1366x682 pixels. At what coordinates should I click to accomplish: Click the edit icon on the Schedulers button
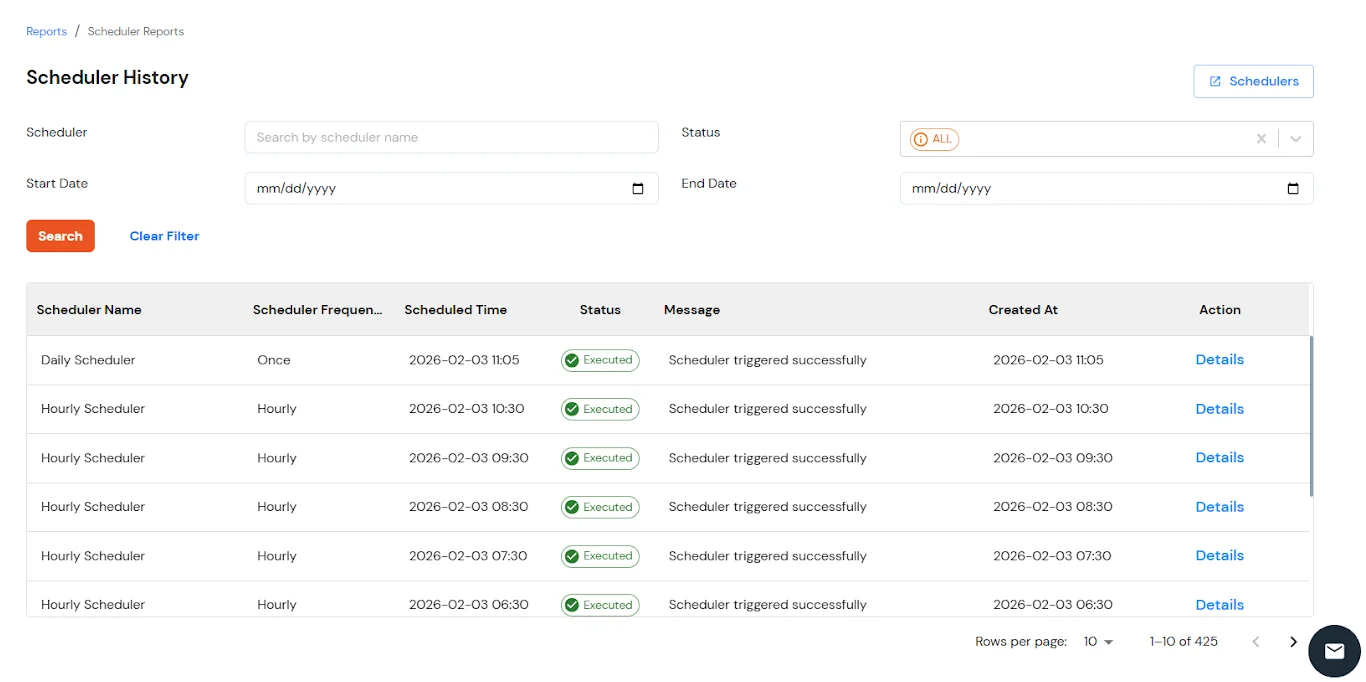(1216, 81)
